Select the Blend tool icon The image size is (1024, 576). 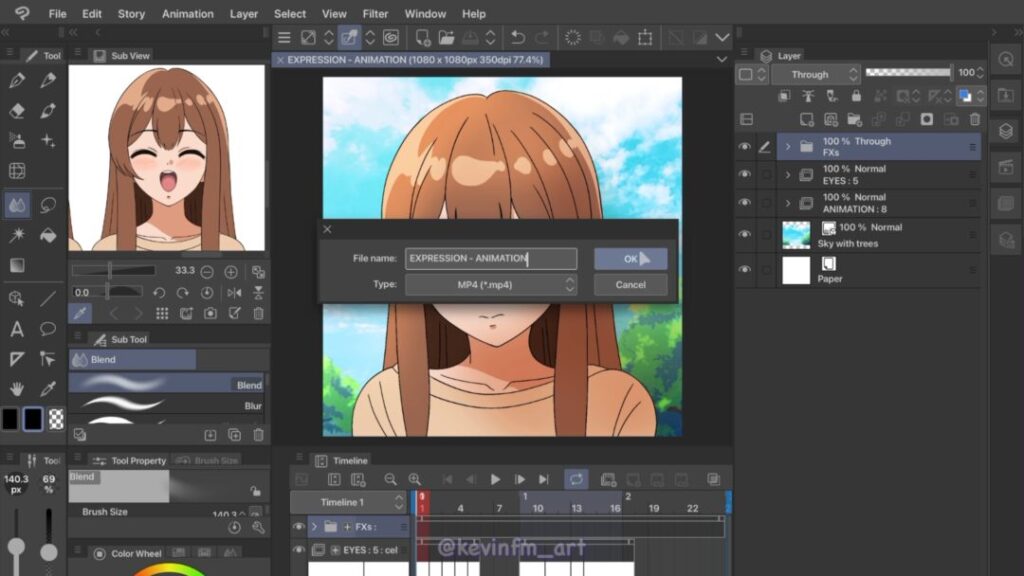point(17,205)
